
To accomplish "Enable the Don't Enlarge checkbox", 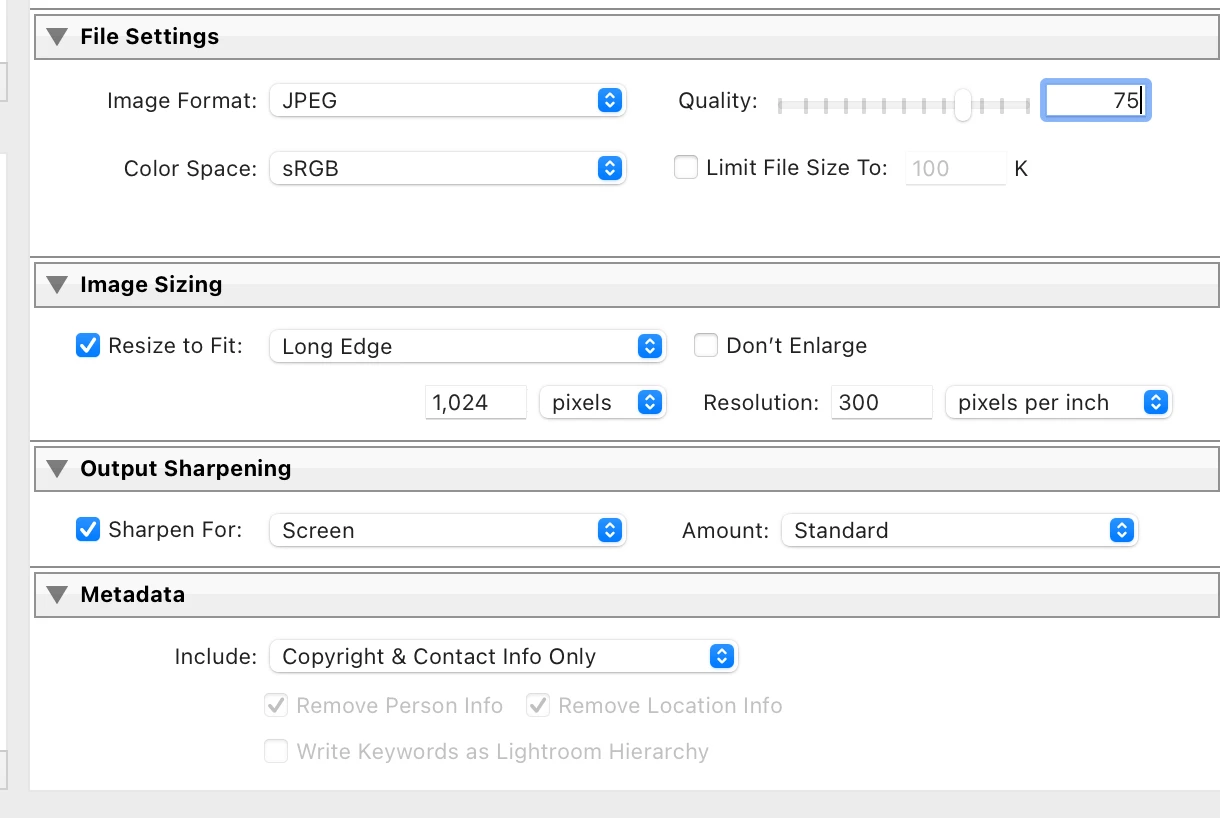I will coord(706,346).
